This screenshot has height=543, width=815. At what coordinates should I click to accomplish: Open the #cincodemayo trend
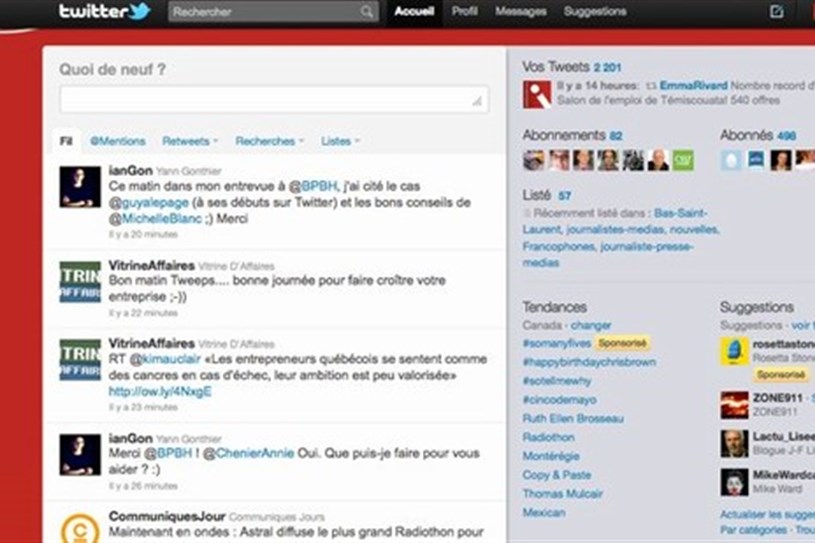560,400
